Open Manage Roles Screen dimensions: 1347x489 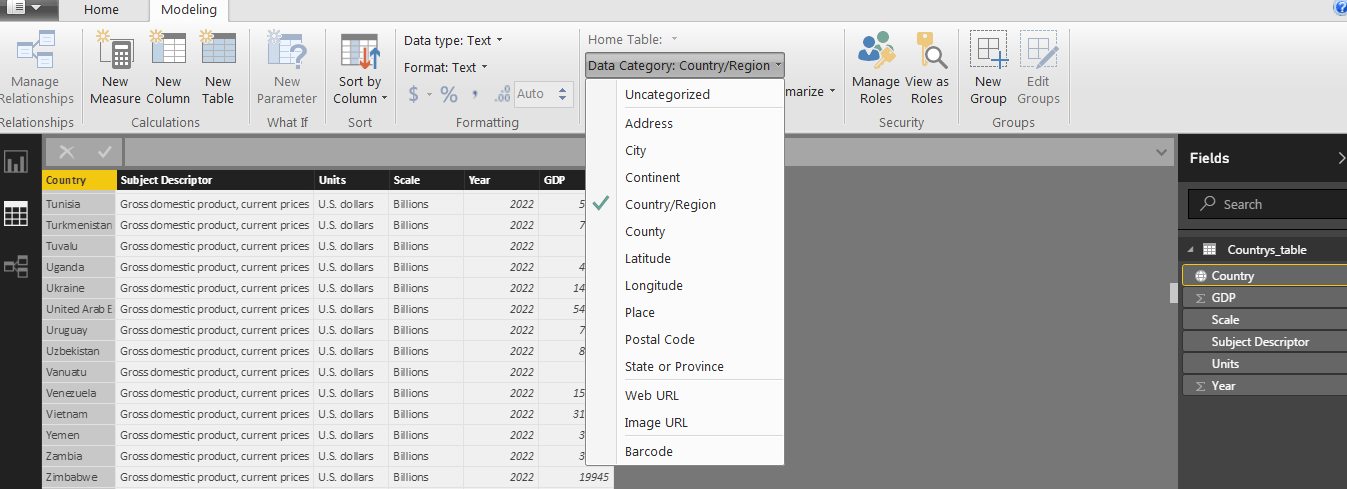click(x=876, y=68)
